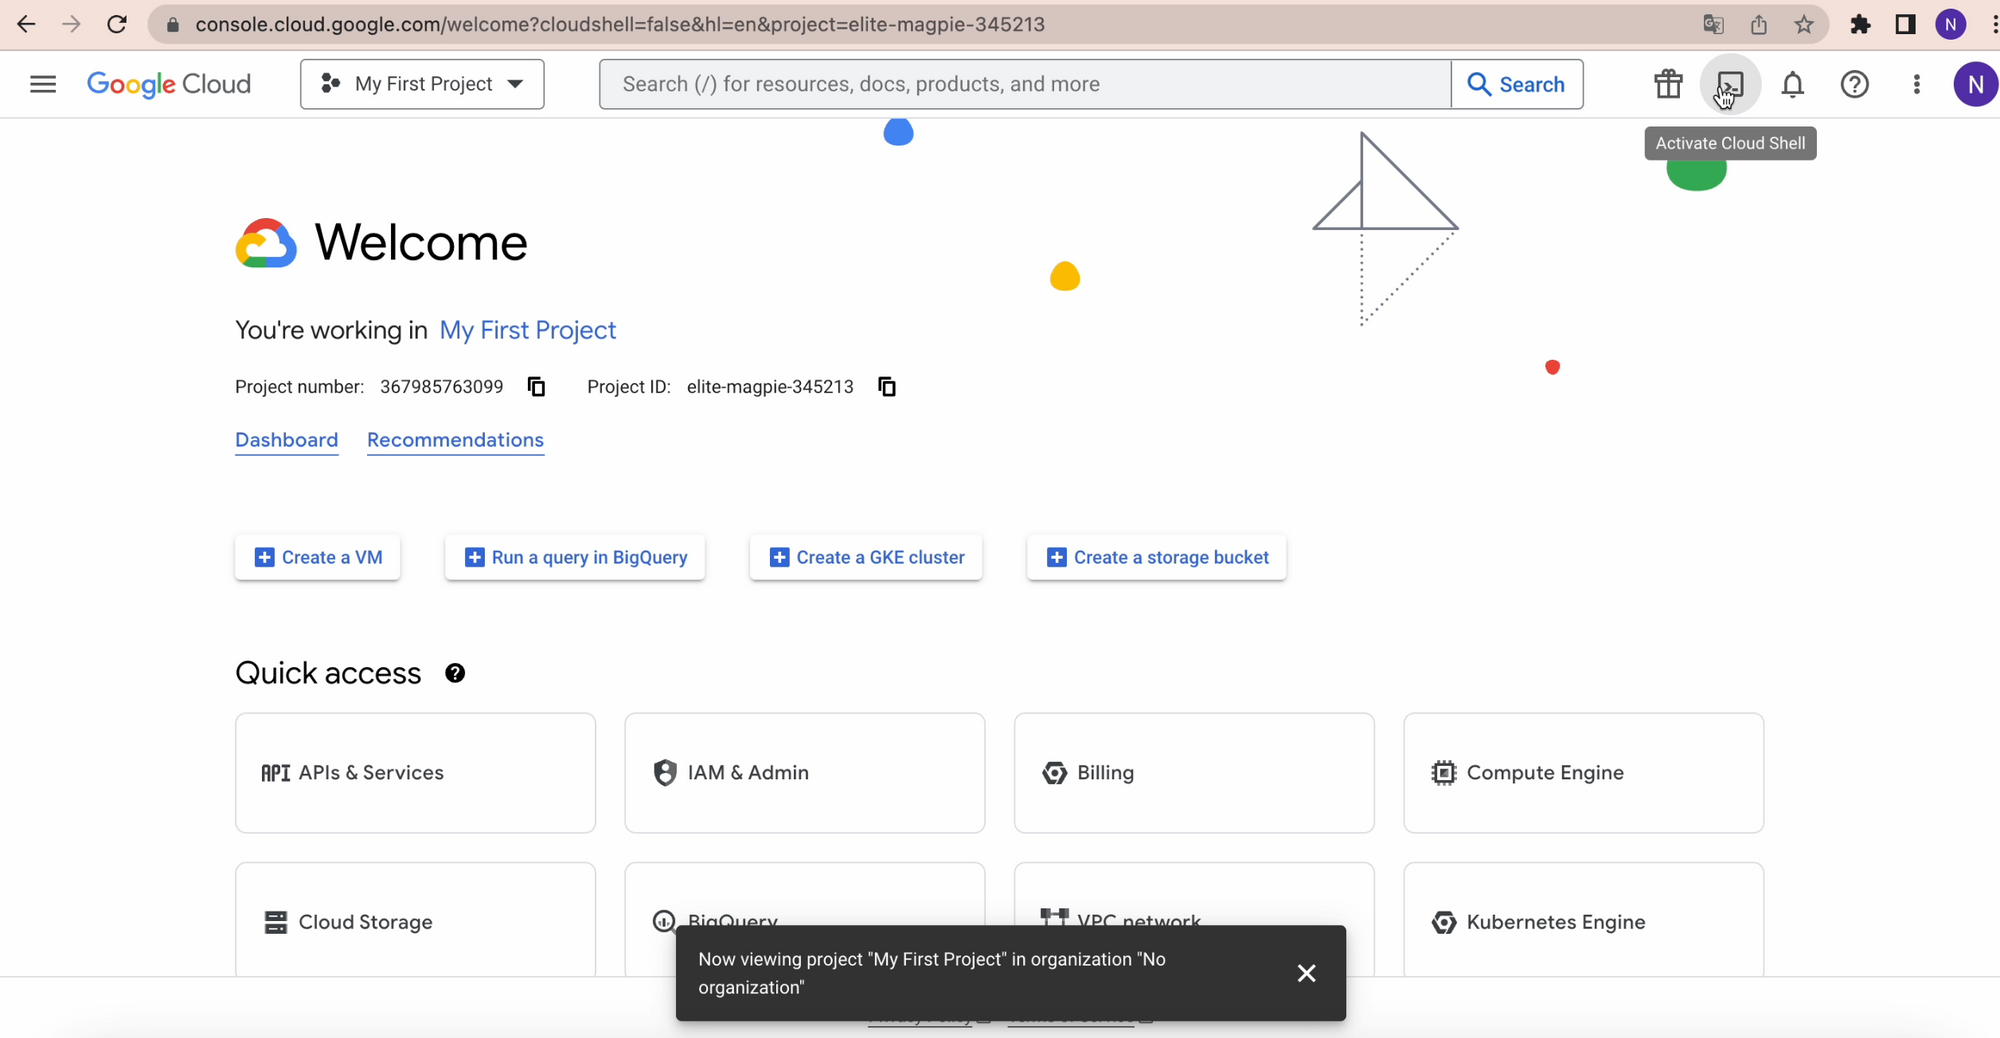This screenshot has height=1038, width=2000.
Task: Click Create a storage bucket button
Action: coord(1156,557)
